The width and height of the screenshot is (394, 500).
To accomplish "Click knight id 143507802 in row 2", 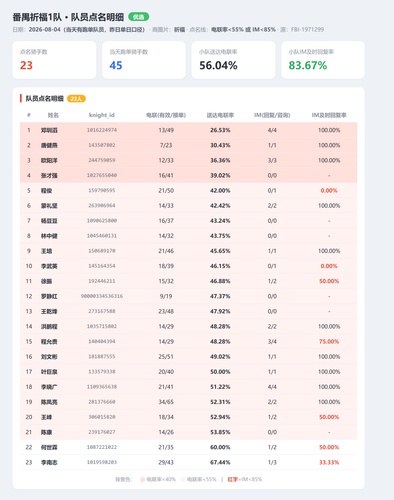I will [102, 145].
